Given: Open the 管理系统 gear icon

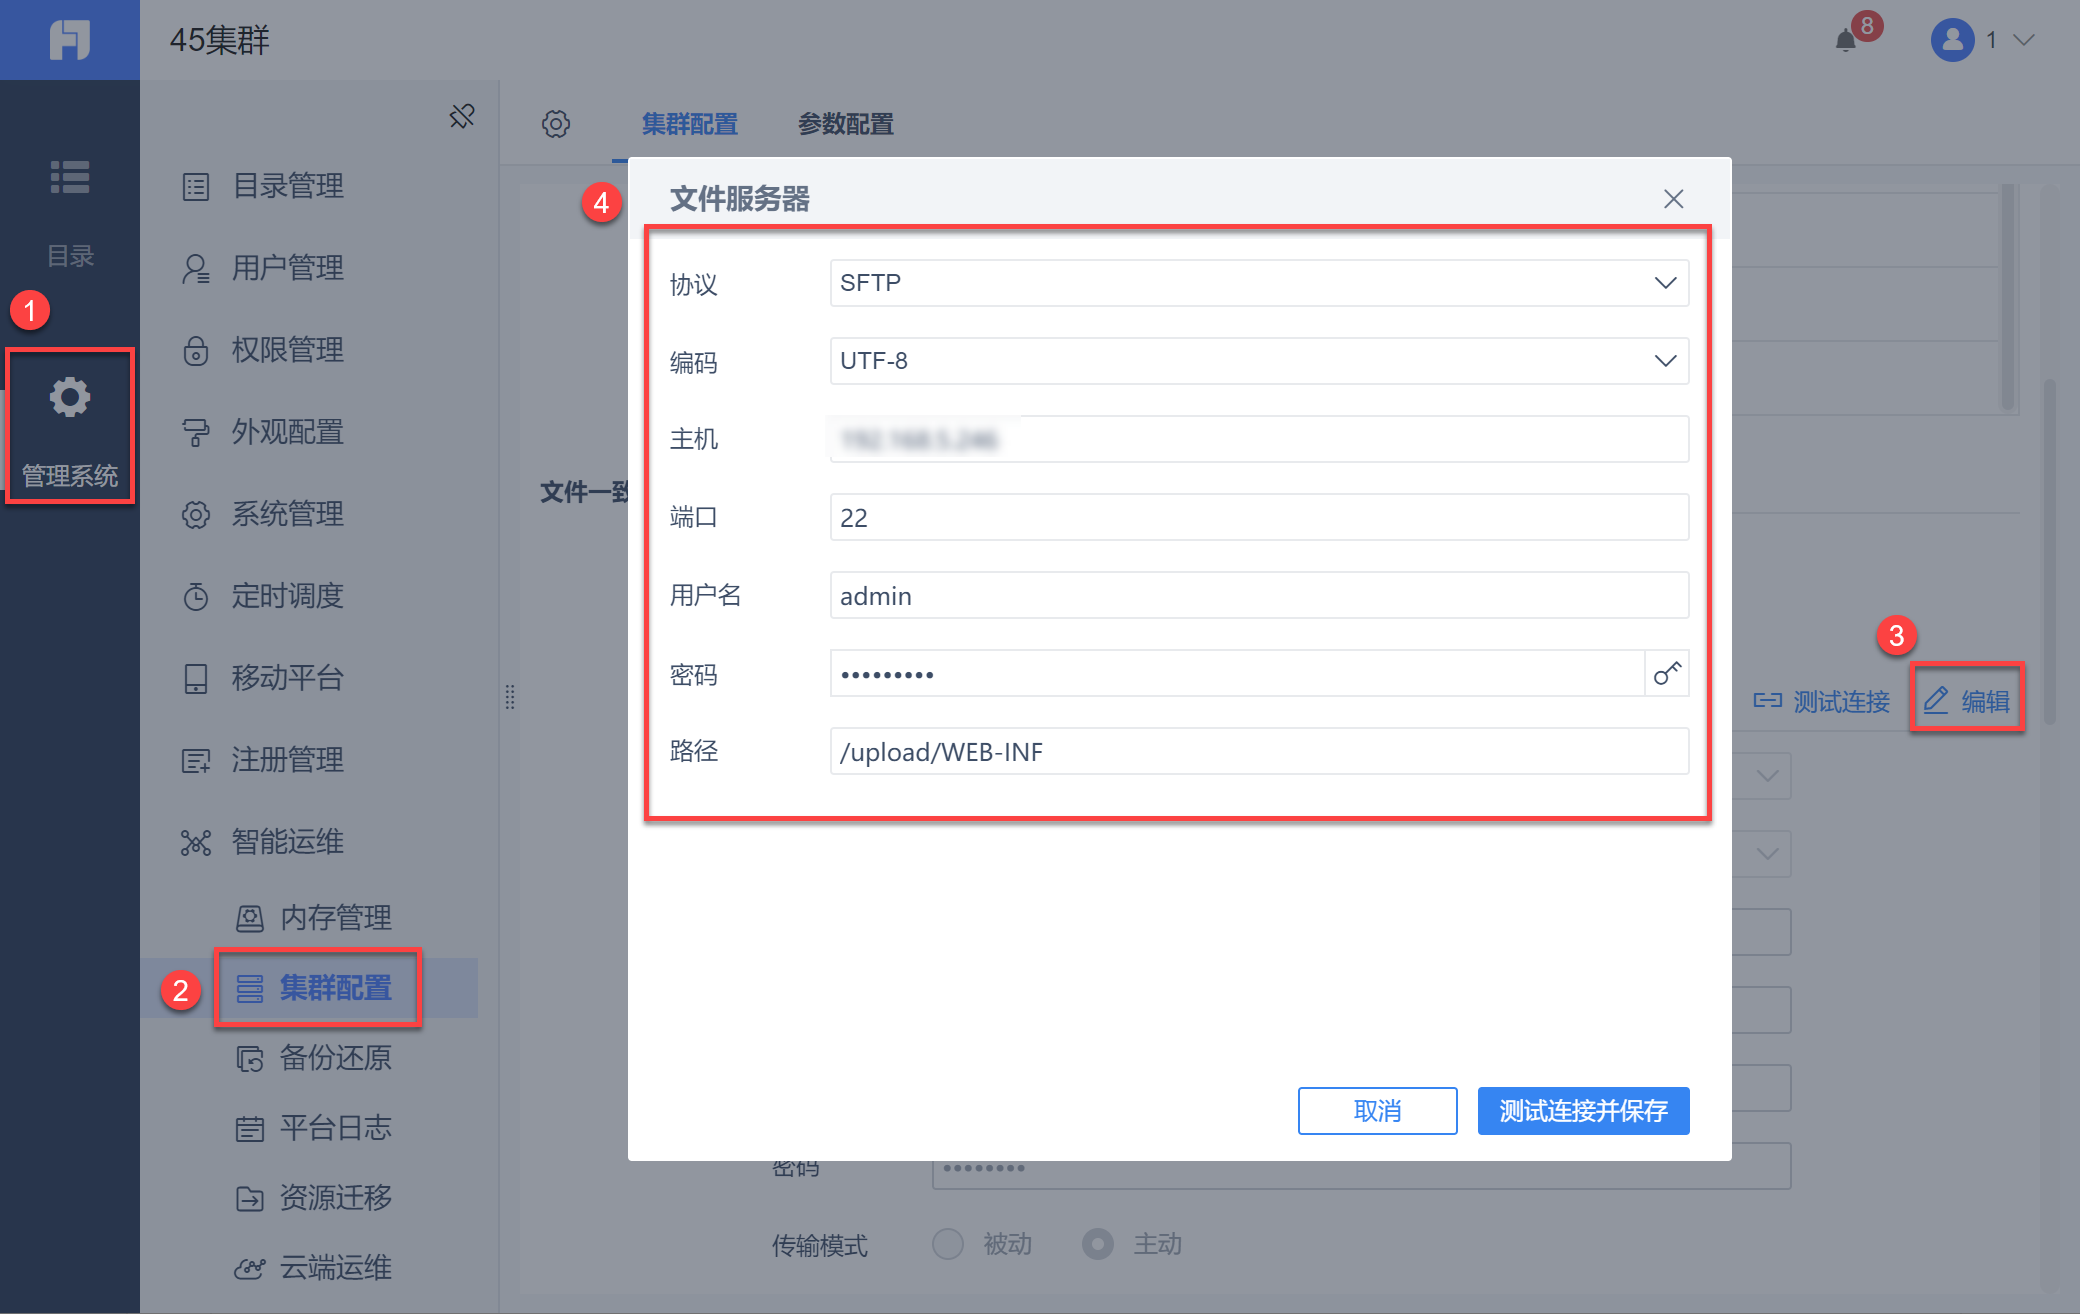Looking at the screenshot, I should 70,398.
